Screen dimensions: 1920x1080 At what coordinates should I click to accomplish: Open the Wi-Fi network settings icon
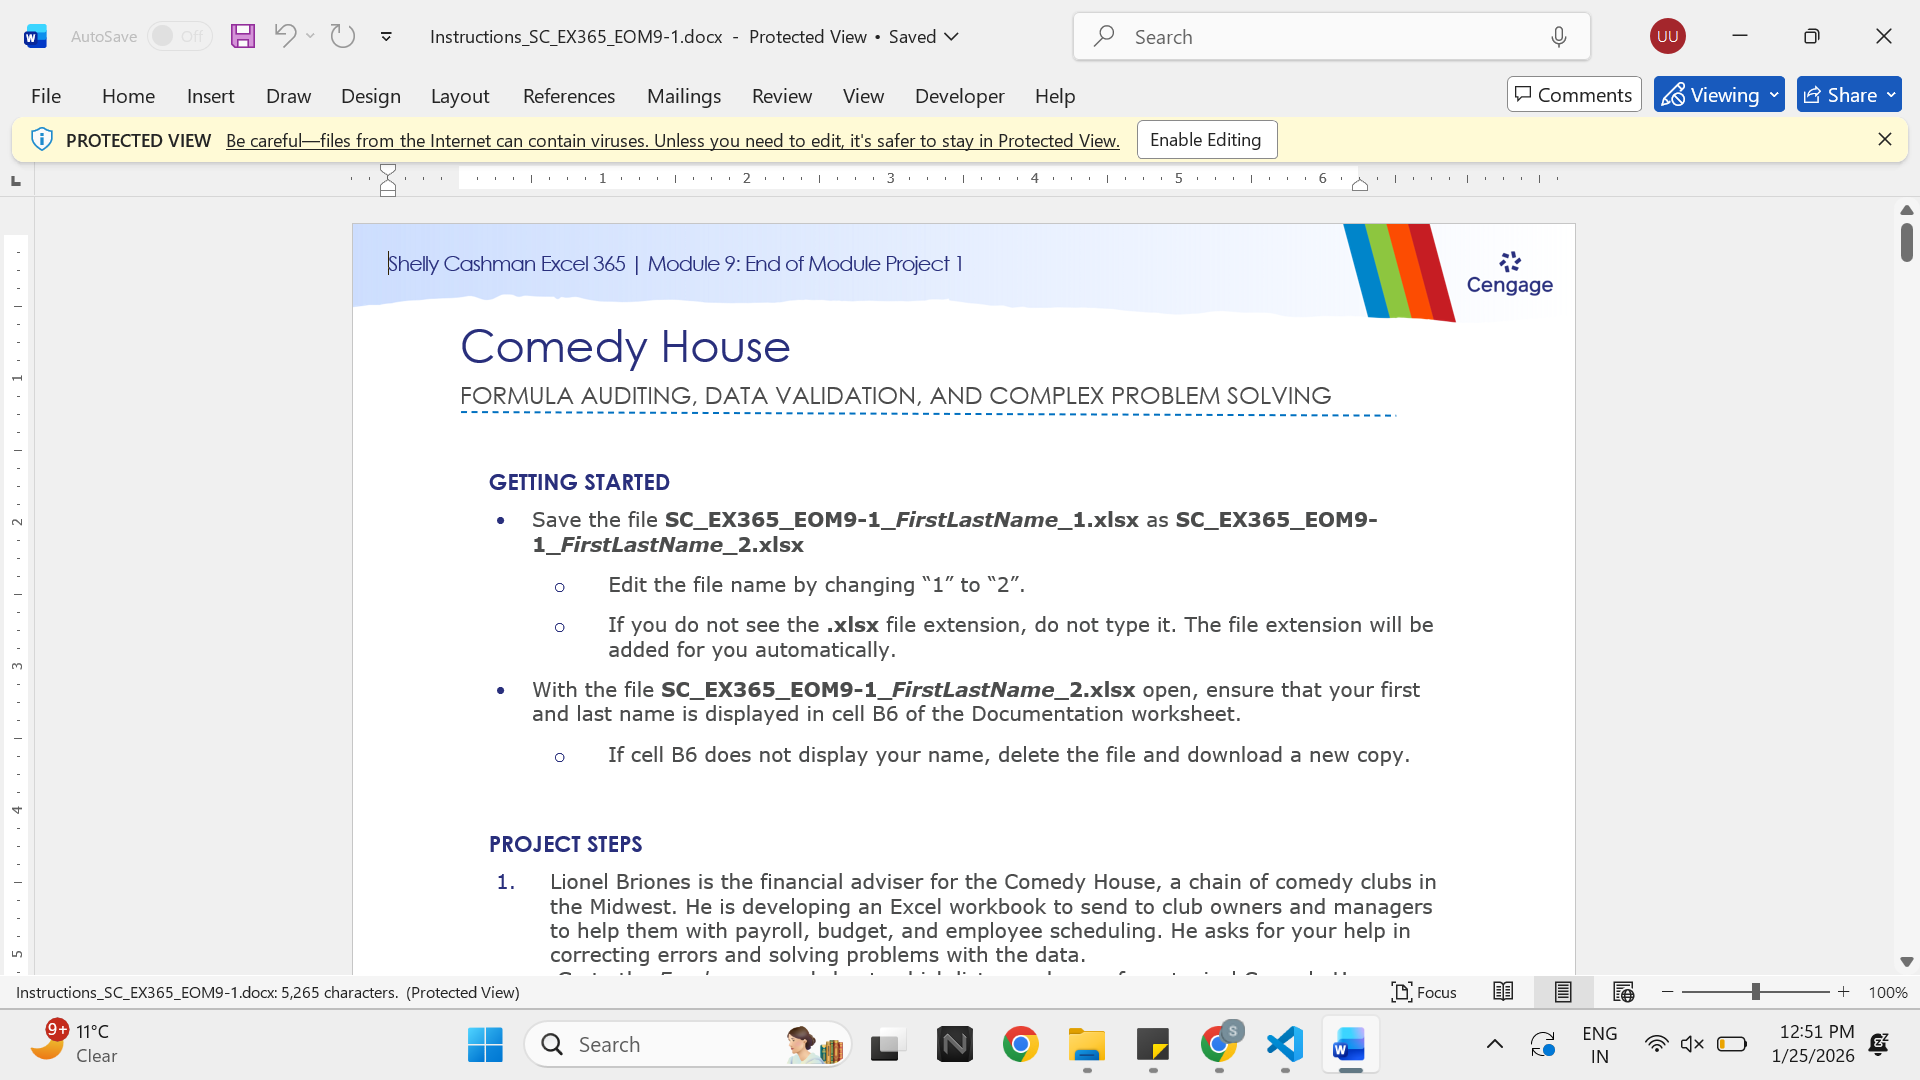click(x=1656, y=1045)
